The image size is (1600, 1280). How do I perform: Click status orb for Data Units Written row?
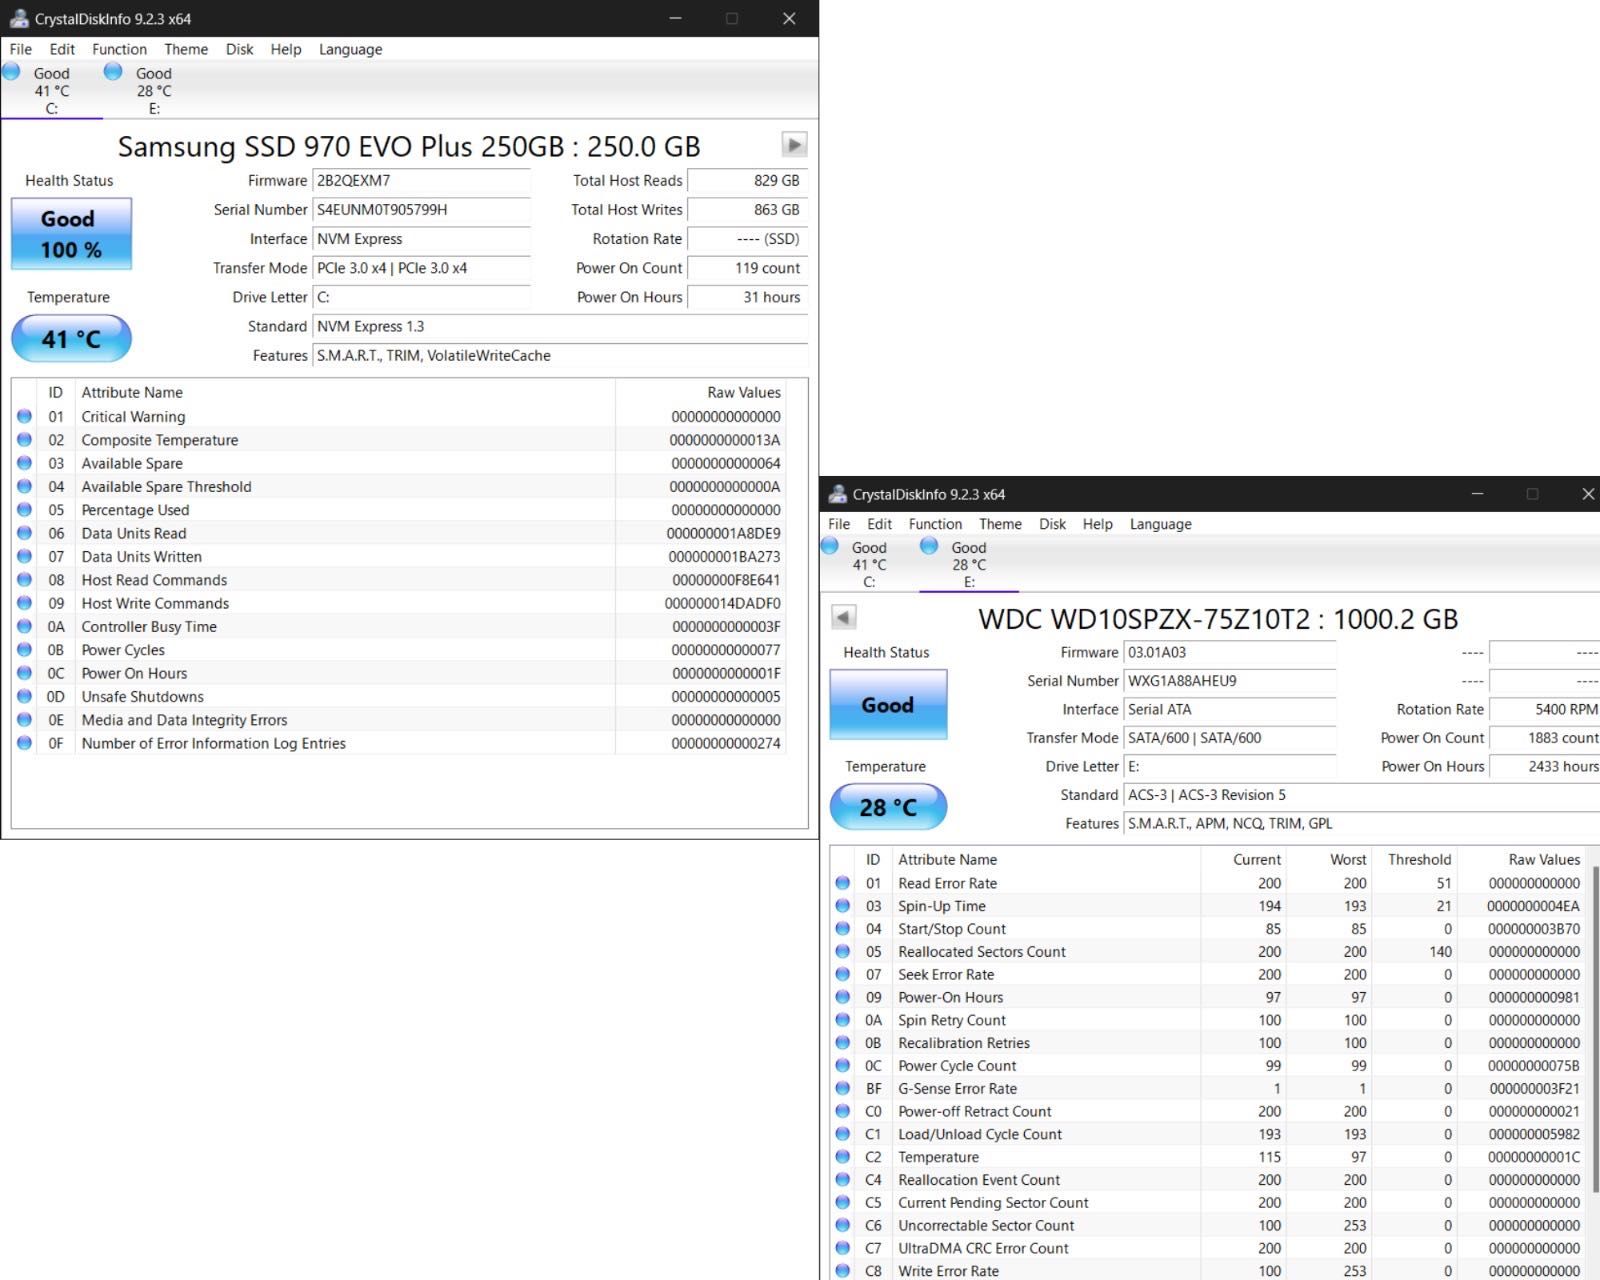(25, 556)
